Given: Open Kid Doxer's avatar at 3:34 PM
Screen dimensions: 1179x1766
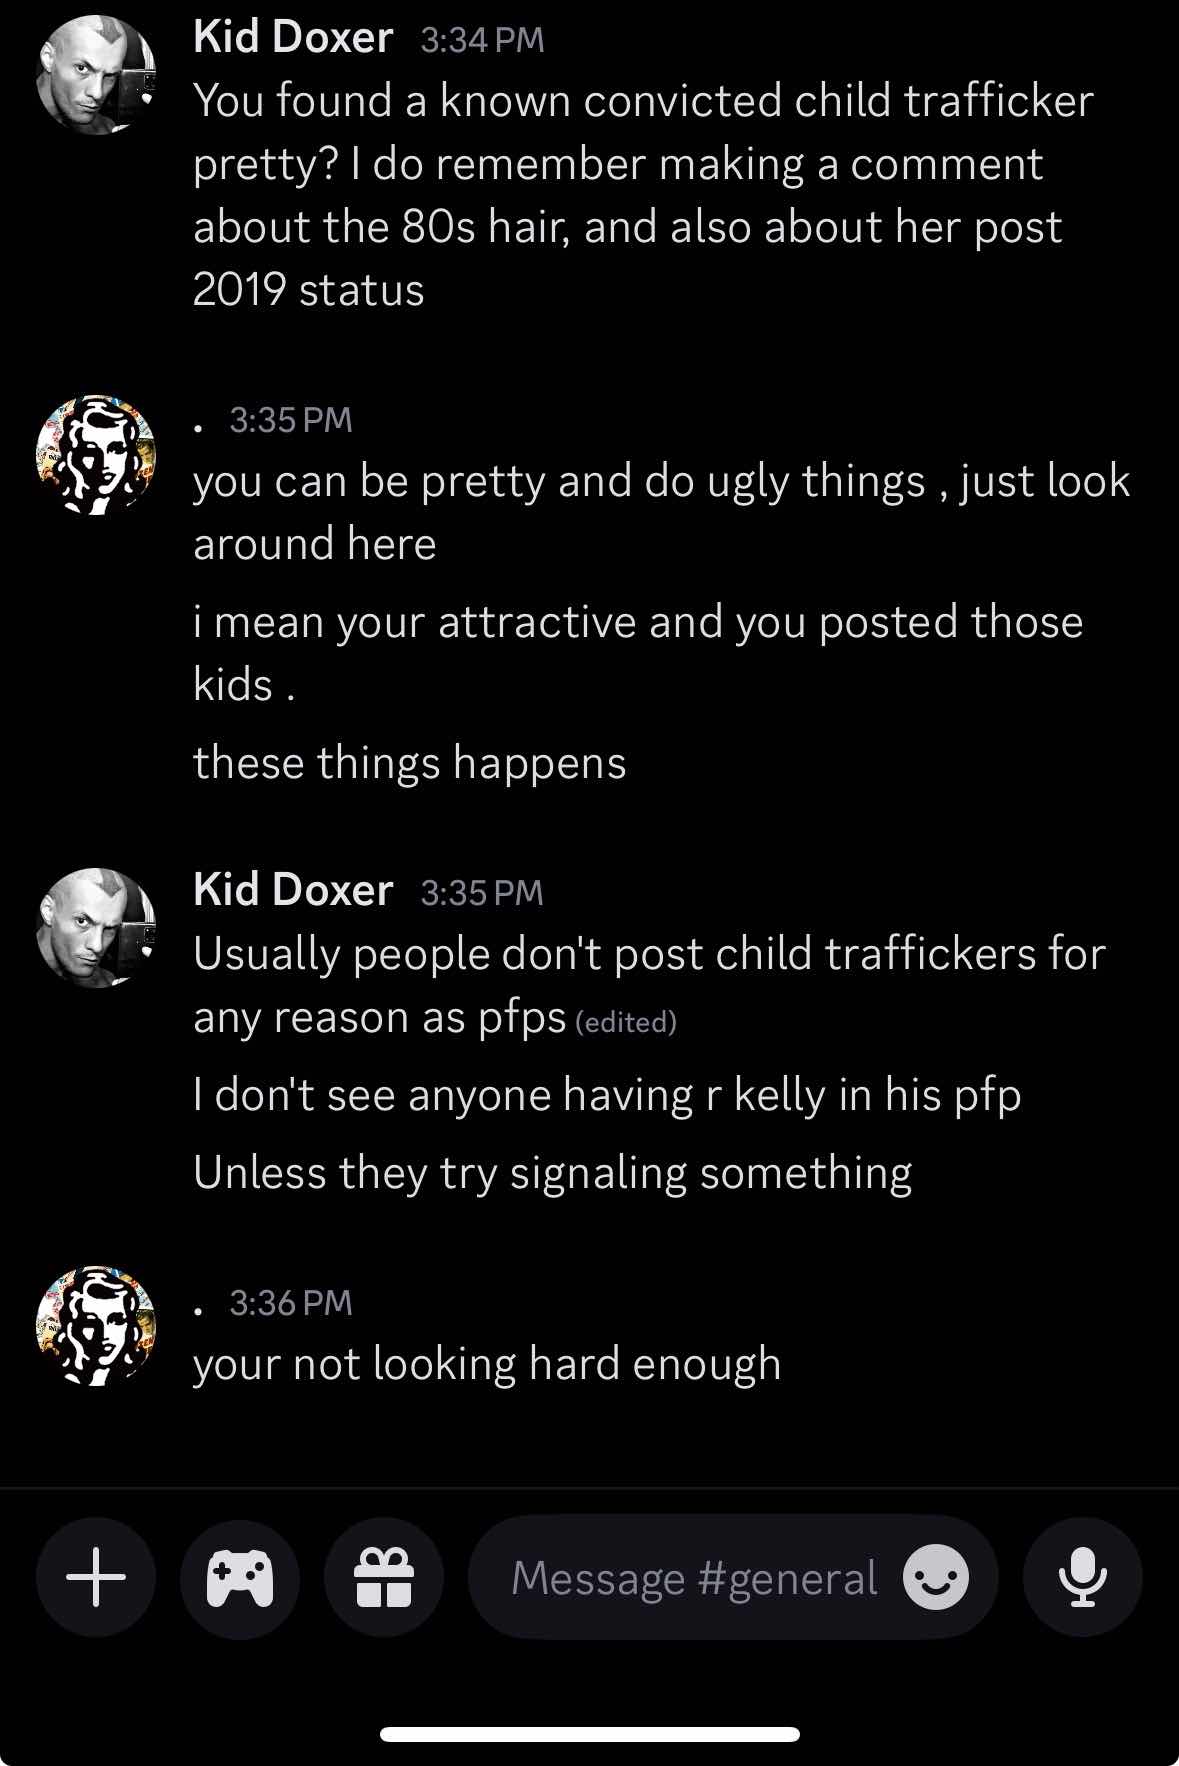Looking at the screenshot, I should pos(96,75).
